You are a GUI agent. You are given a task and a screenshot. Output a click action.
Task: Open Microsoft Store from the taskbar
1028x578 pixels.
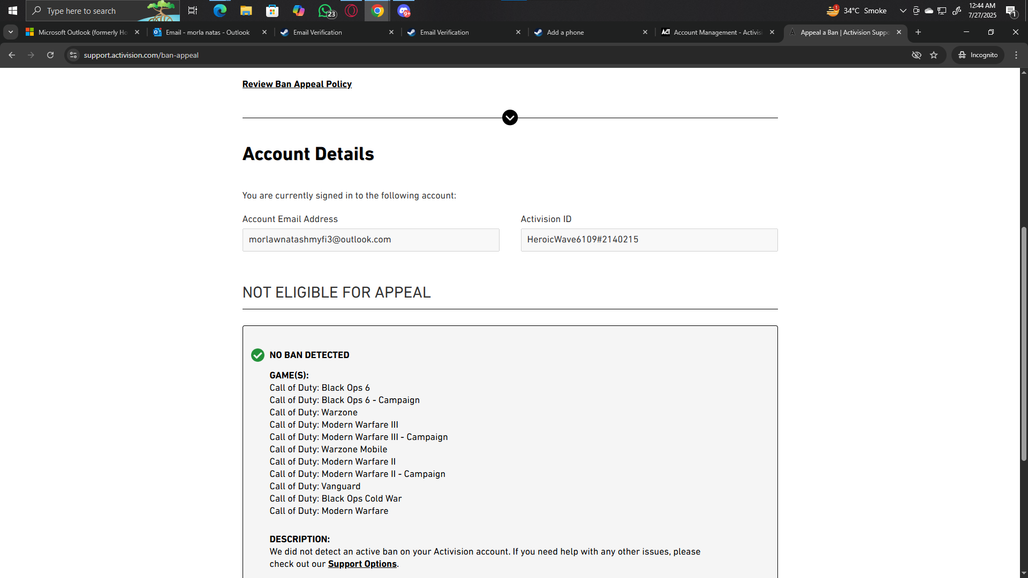(x=272, y=10)
